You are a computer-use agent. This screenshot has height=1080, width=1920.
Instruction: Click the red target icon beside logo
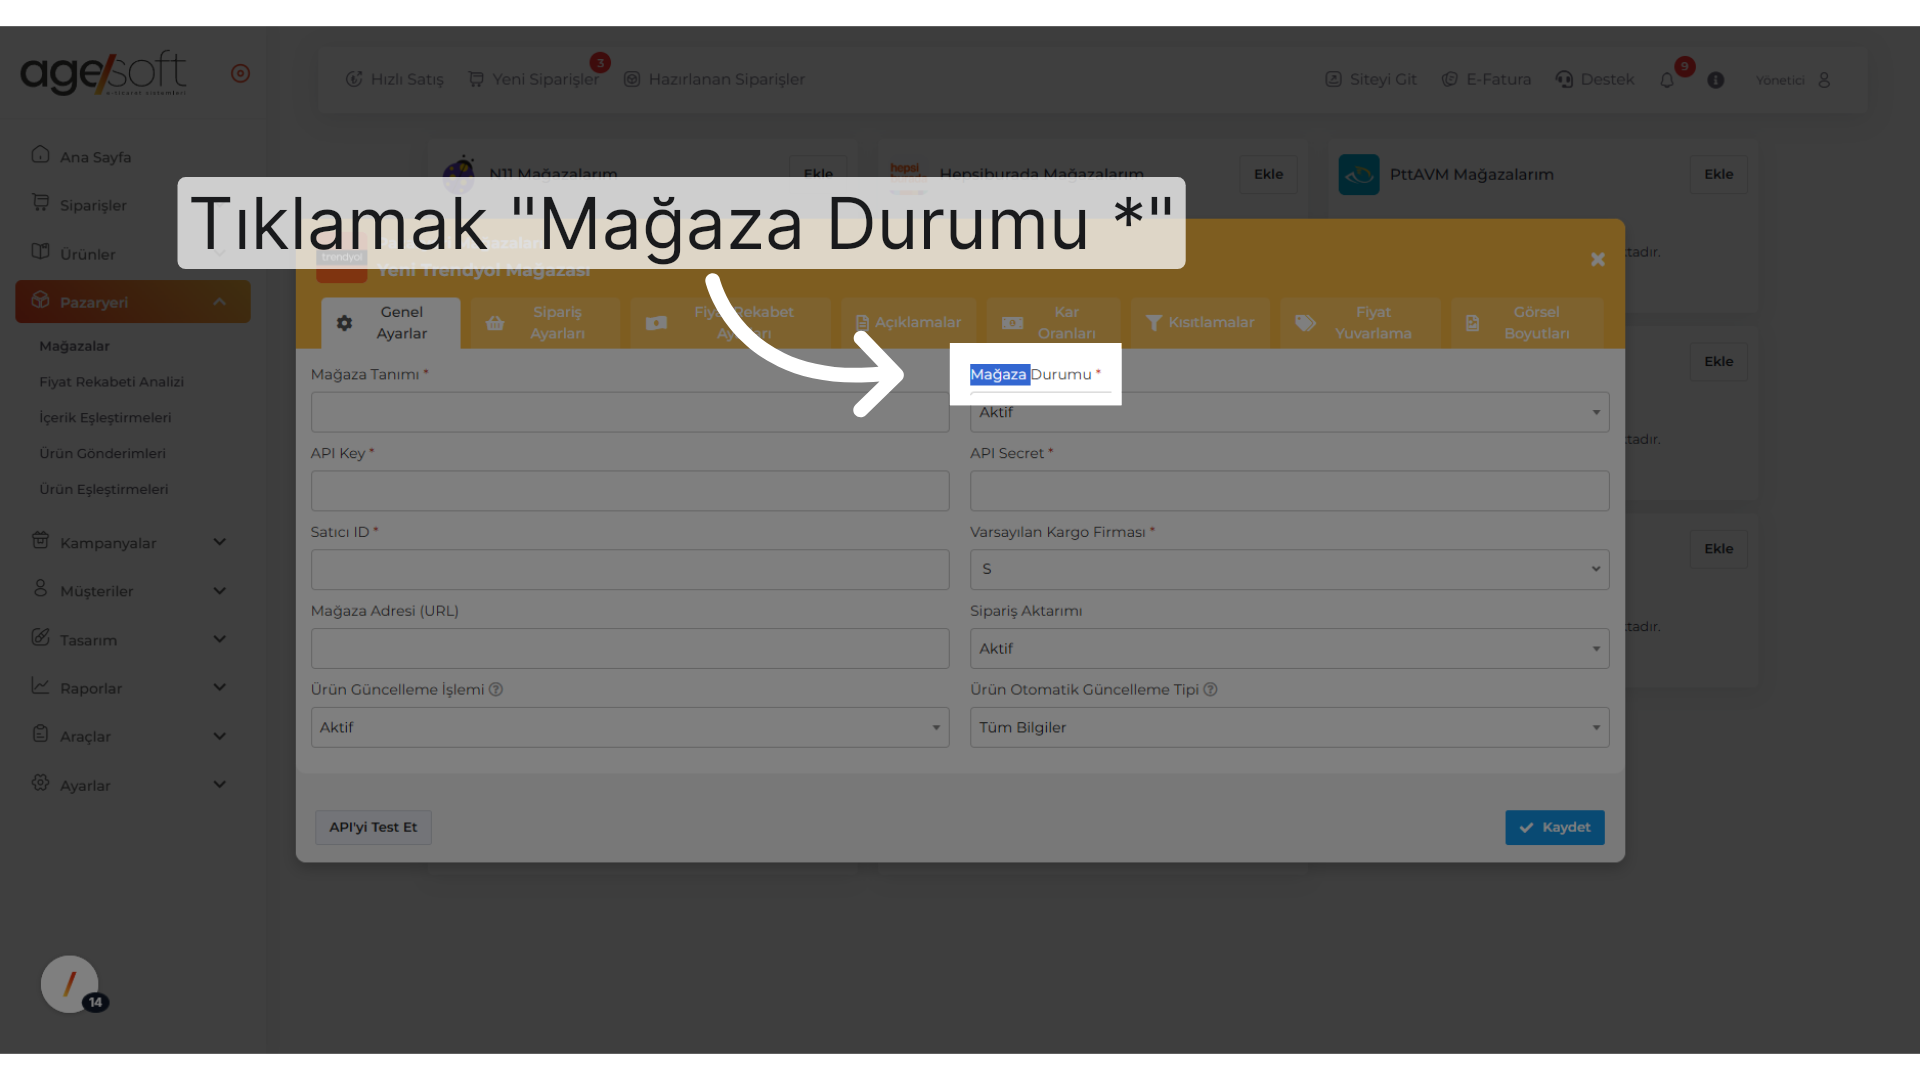(x=240, y=73)
